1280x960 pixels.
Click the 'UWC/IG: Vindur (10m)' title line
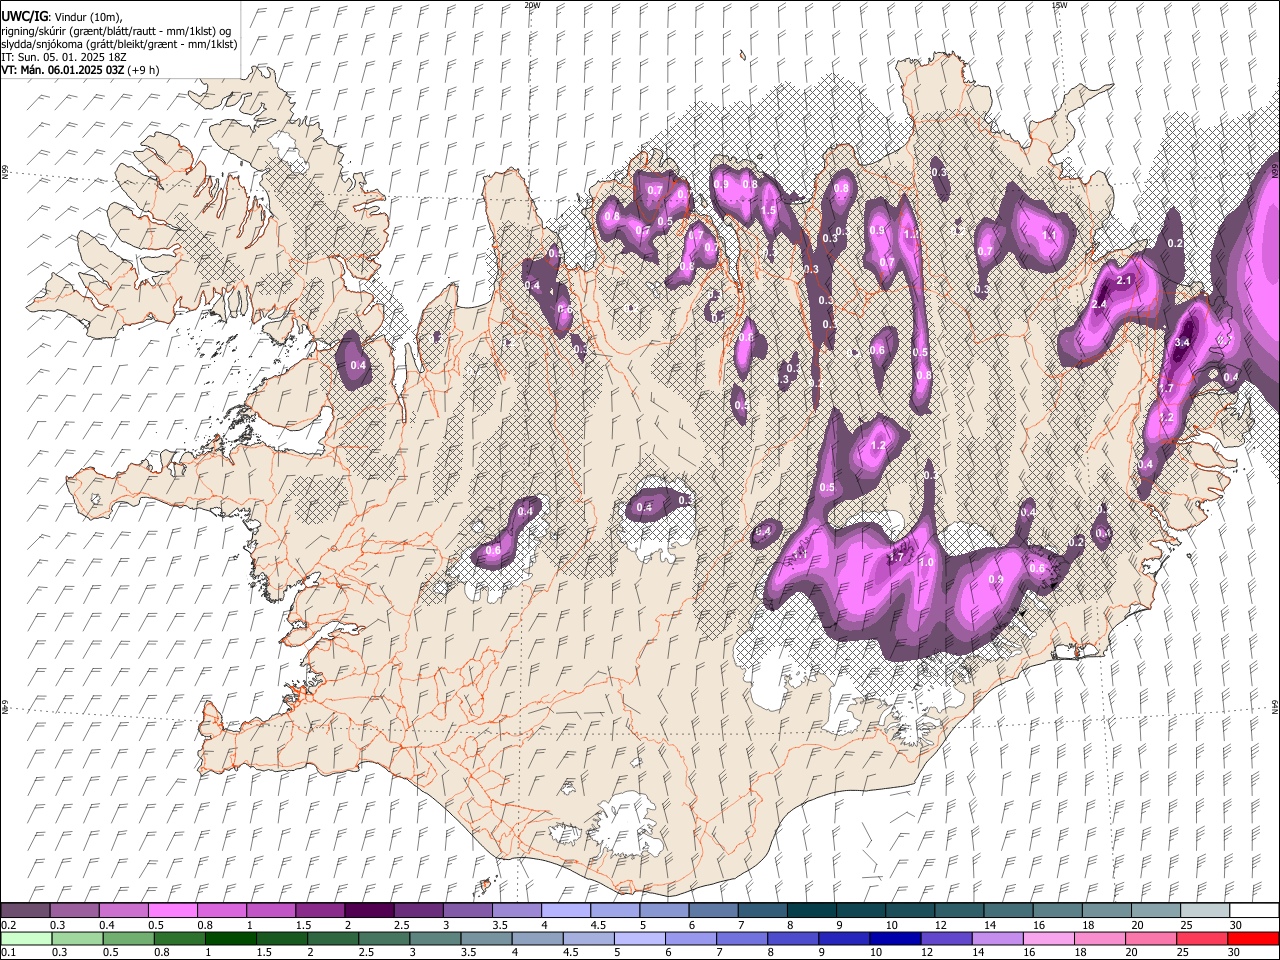point(62,16)
